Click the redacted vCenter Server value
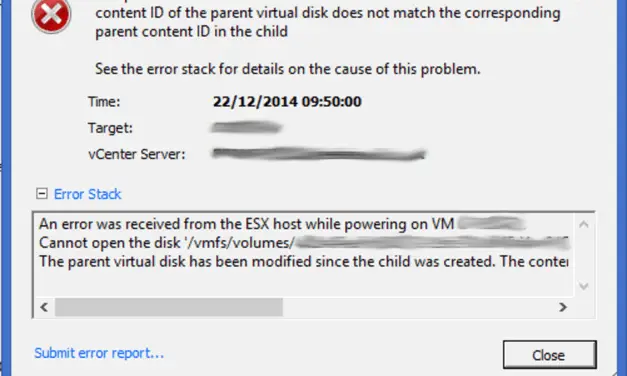This screenshot has width=627, height=376. 319,154
